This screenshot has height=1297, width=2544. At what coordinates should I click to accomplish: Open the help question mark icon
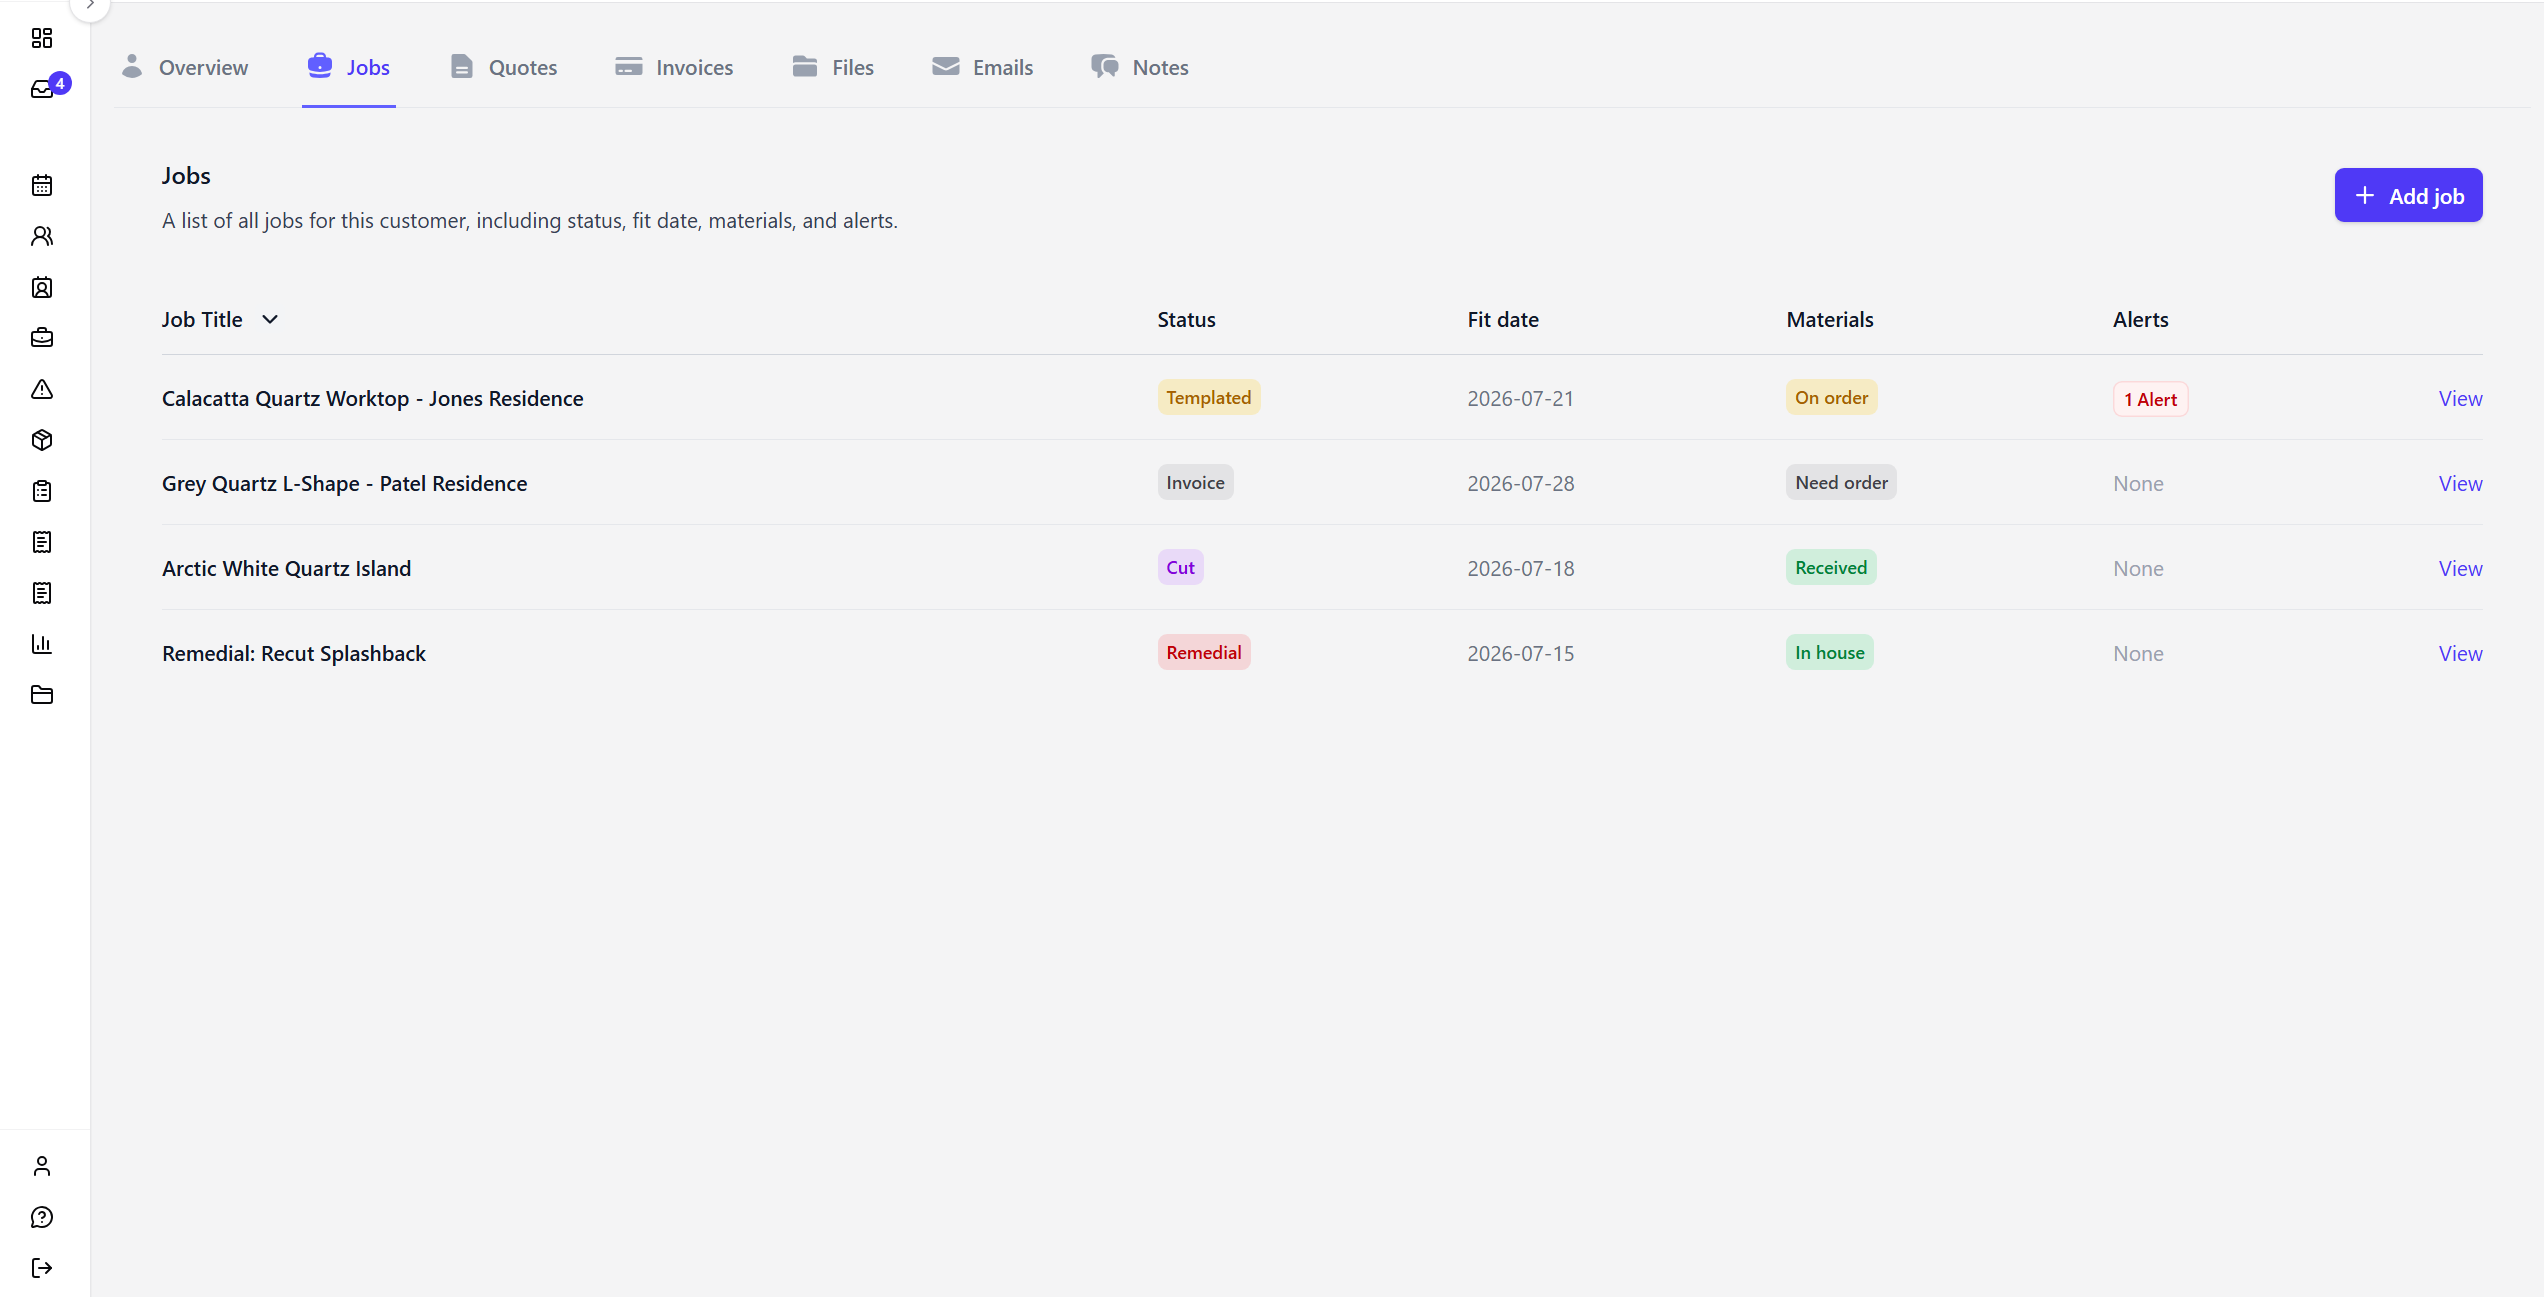click(42, 1217)
